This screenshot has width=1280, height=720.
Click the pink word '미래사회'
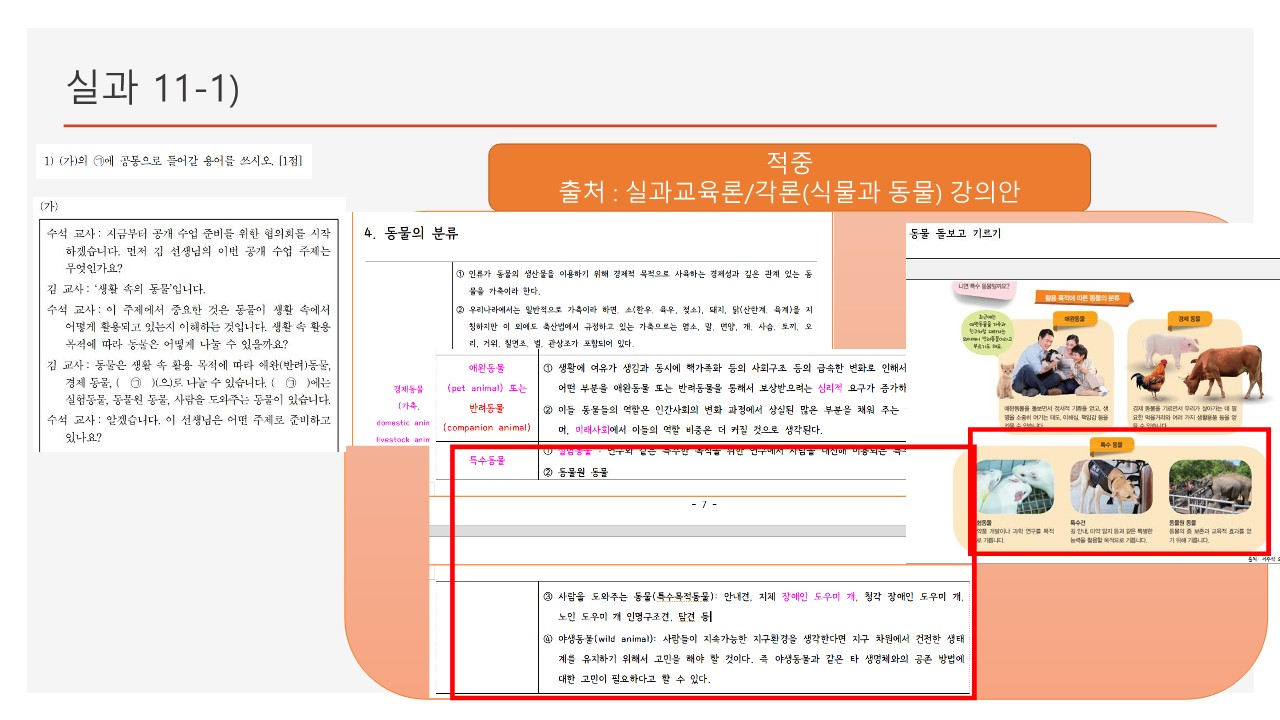(593, 430)
